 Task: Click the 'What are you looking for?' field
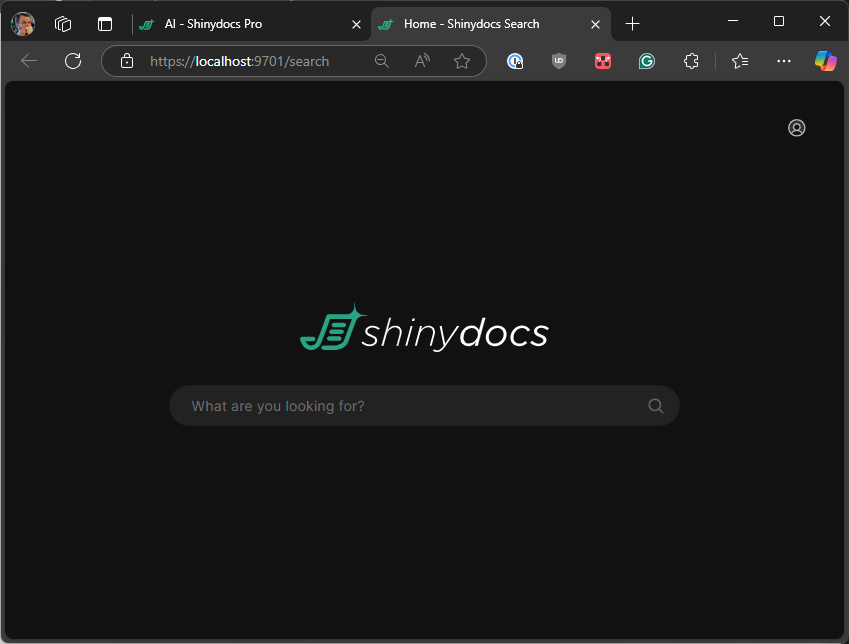pyautogui.click(x=410, y=406)
